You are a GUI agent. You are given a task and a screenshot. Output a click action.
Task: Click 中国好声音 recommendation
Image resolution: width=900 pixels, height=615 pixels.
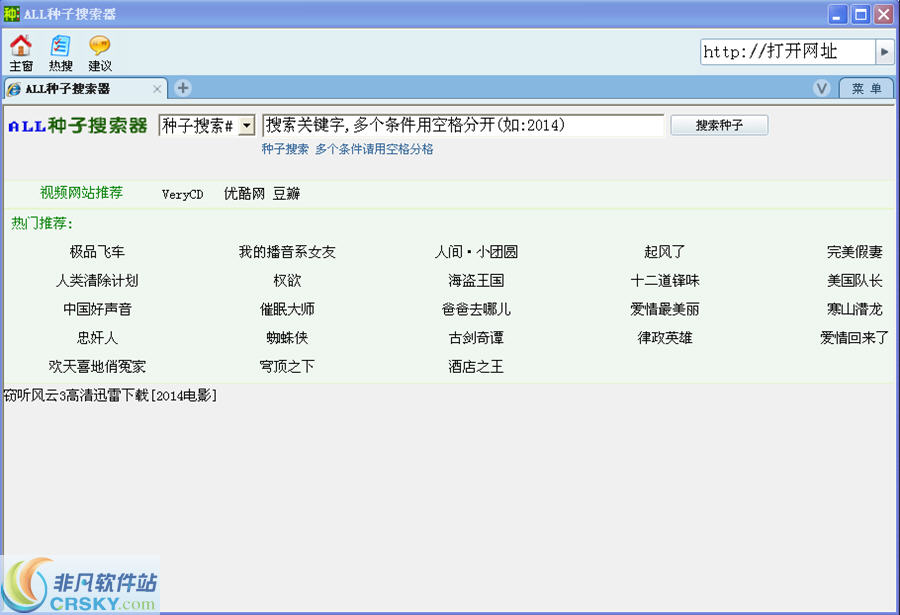tap(97, 309)
